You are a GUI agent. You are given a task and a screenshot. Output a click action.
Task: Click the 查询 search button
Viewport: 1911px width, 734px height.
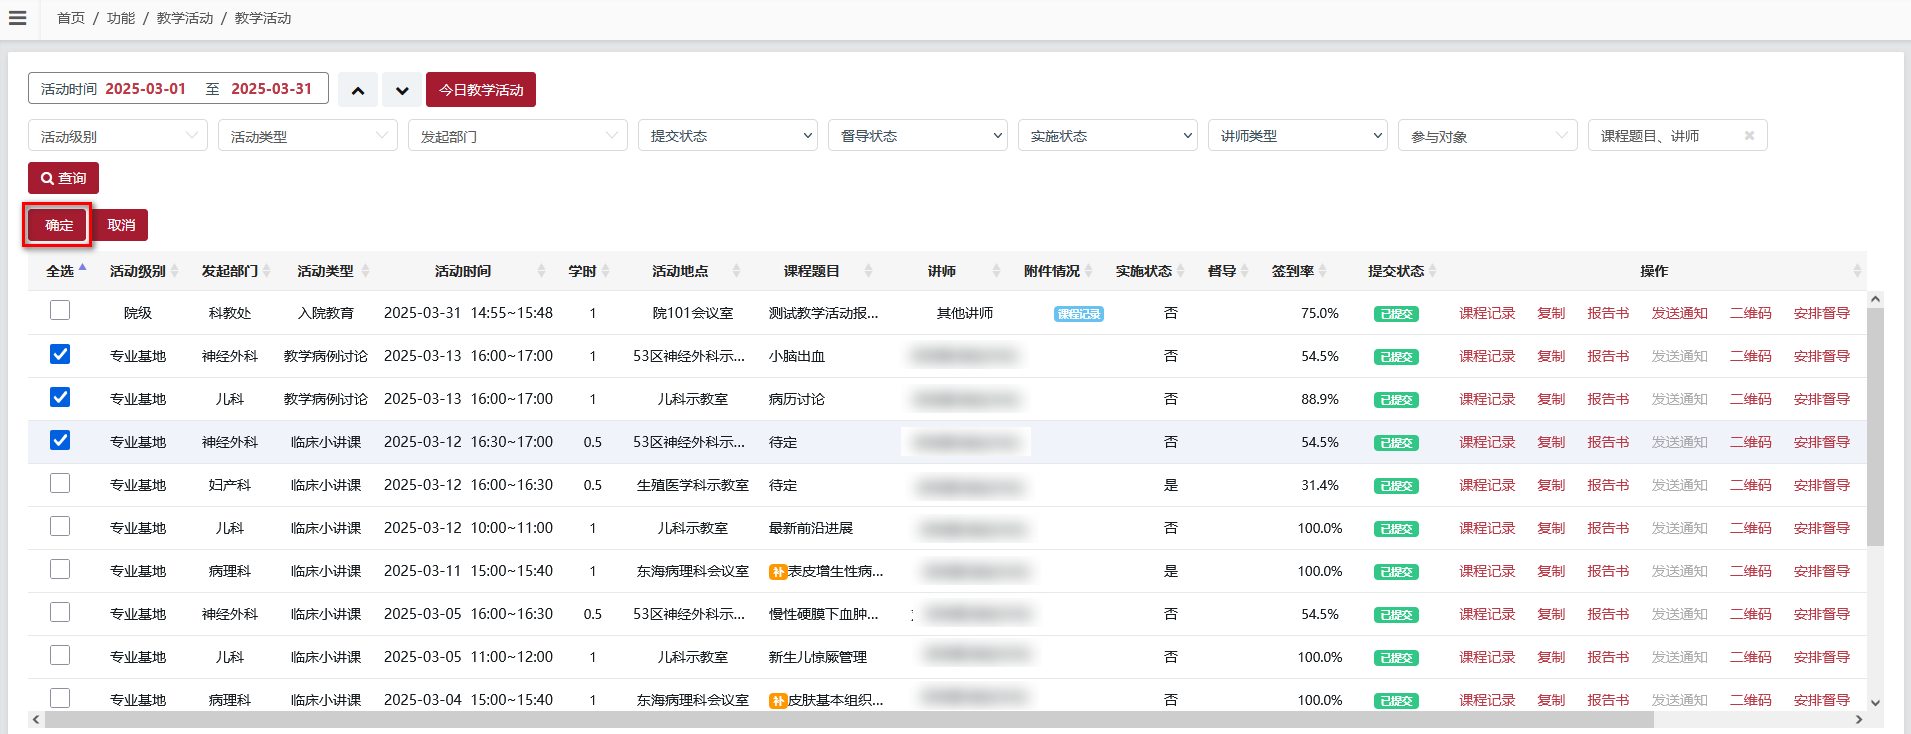tap(63, 178)
